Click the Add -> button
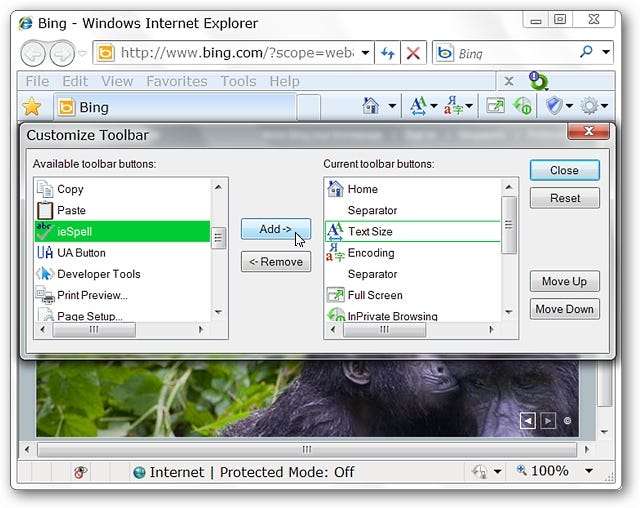This screenshot has width=640, height=508. (x=276, y=229)
